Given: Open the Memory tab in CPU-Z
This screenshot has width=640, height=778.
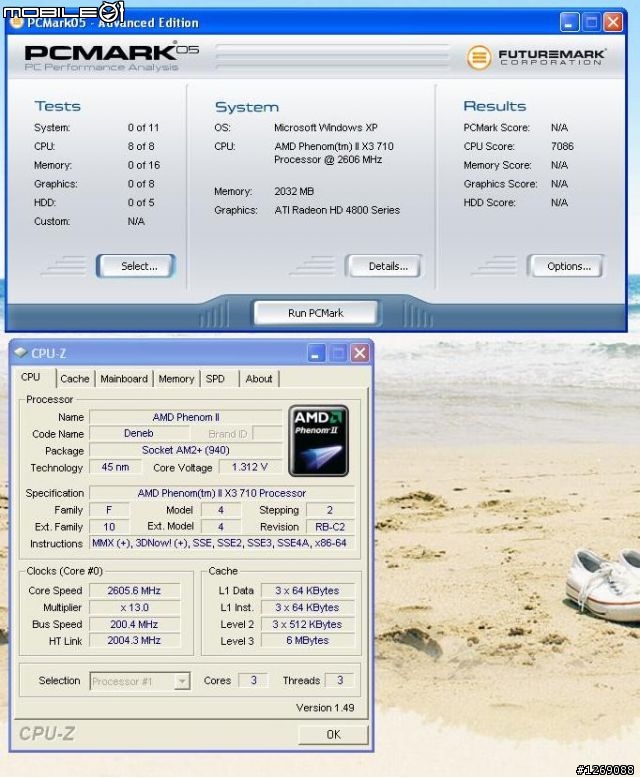Looking at the screenshot, I should [x=176, y=379].
